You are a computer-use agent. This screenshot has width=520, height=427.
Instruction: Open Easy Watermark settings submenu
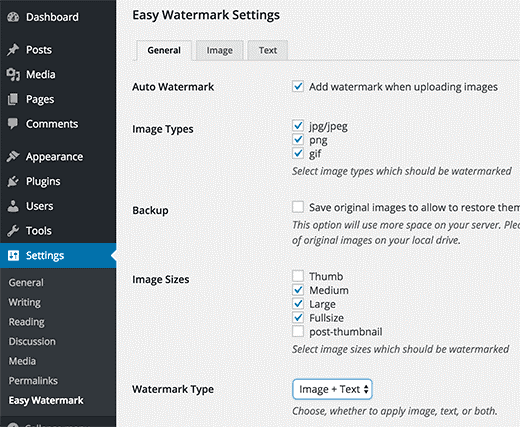coord(46,400)
